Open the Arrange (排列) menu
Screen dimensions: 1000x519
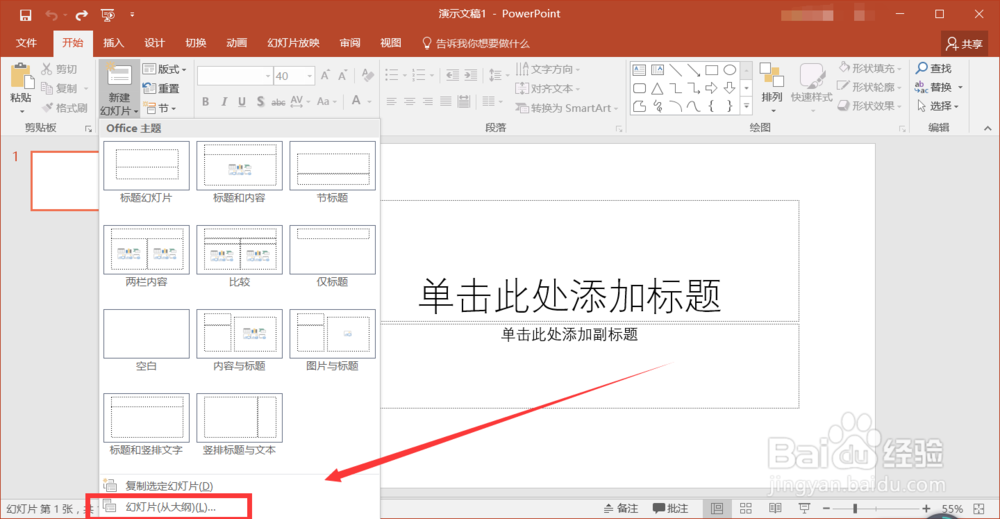pyautogui.click(x=772, y=86)
